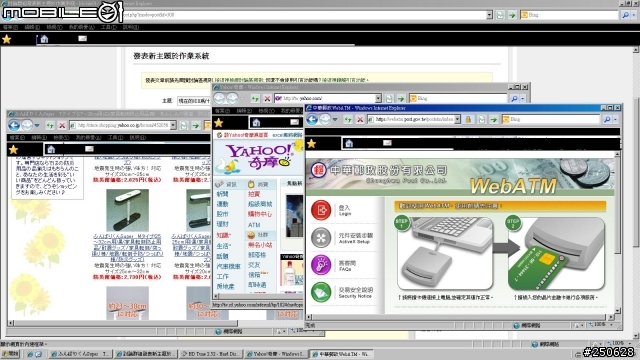This screenshot has height=360, width=640.
Task: Open 編輯 menu in Yahoo Japan shopping window
Action: (40, 138)
